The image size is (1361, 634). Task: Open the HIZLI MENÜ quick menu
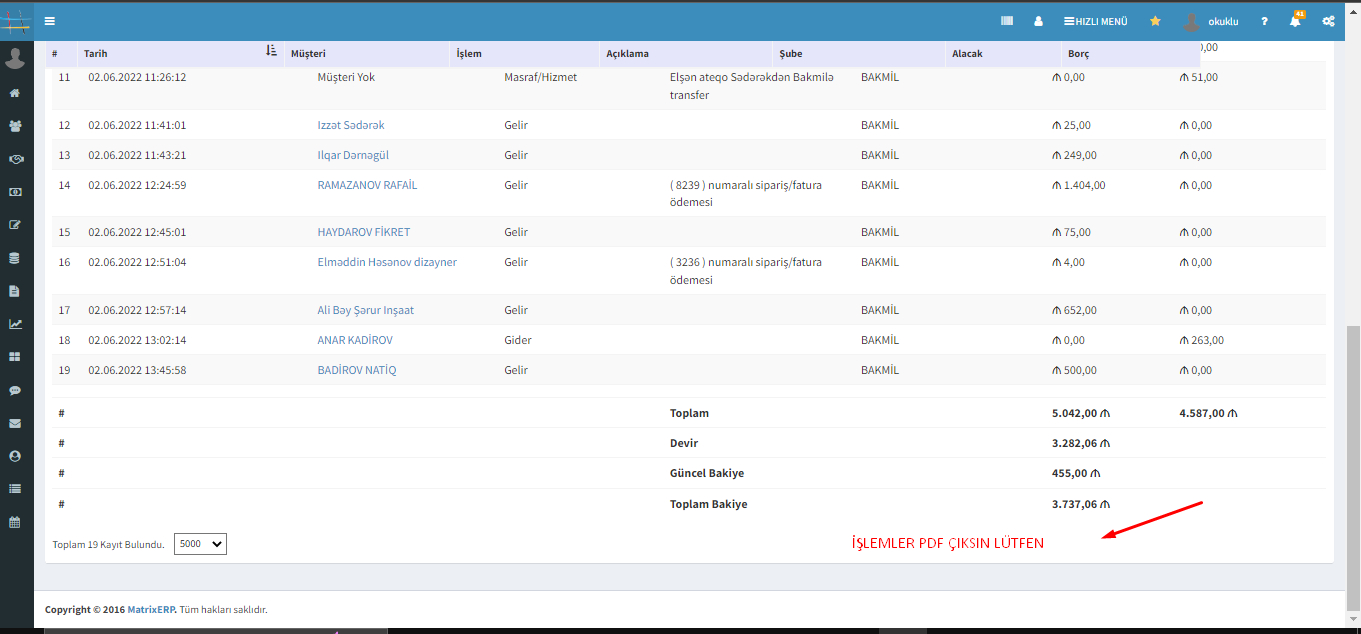point(1095,21)
